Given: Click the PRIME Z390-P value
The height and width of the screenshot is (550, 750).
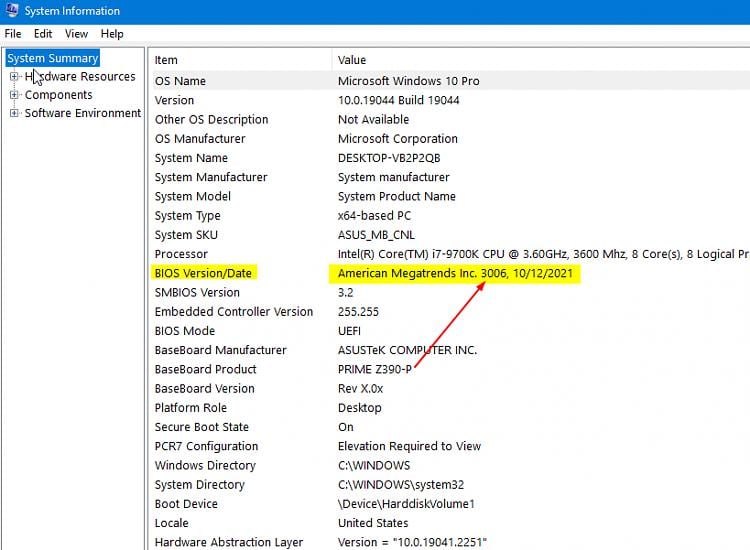Looking at the screenshot, I should click(375, 369).
